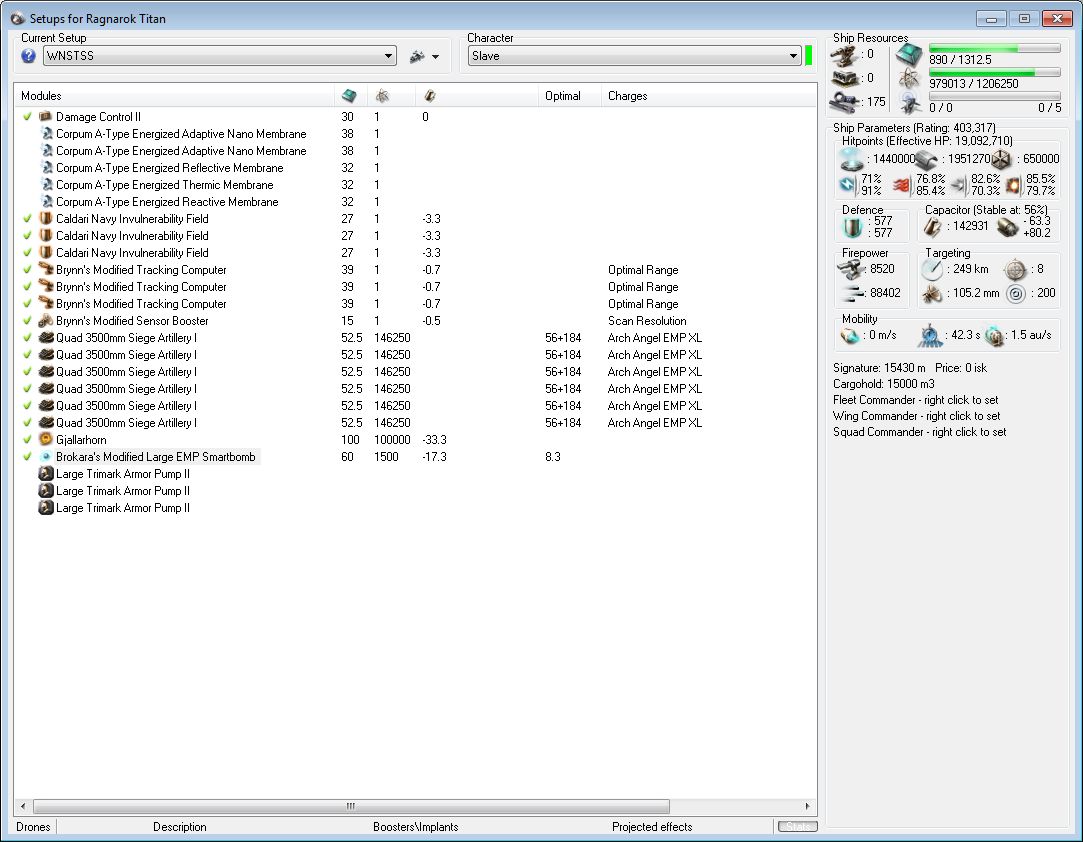Click the Stats button at bottom right
This screenshot has height=842, width=1083.
pos(798,826)
